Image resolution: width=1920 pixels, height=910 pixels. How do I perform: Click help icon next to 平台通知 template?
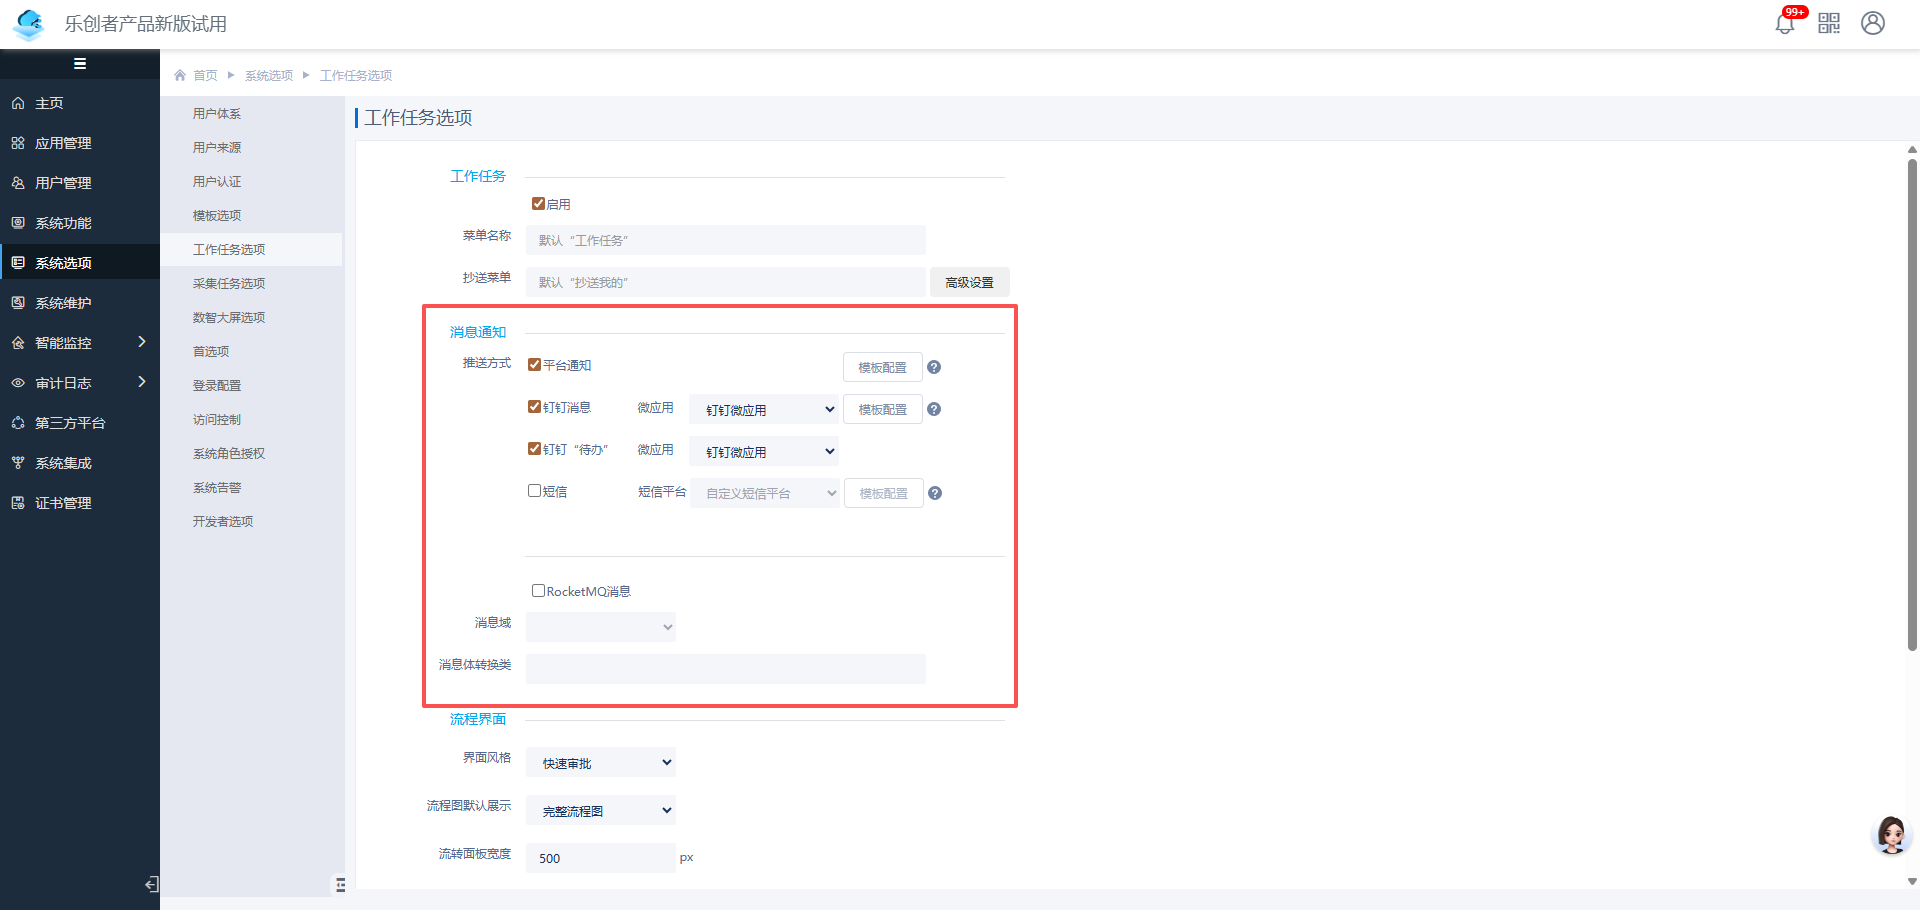point(934,367)
